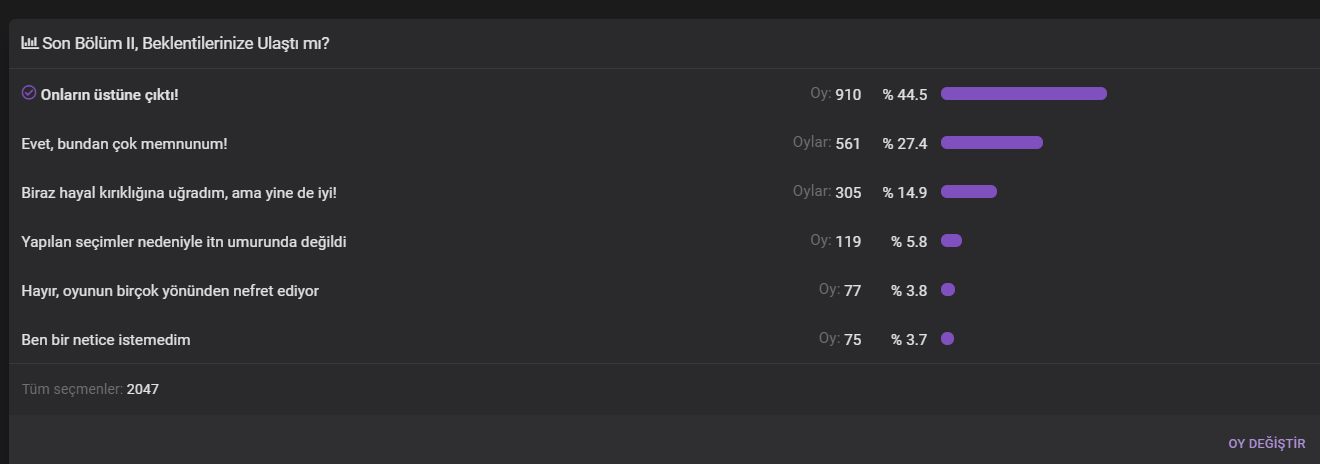Click the 'OY DEĞİŞTİR' button
The height and width of the screenshot is (464, 1320).
(x=1267, y=443)
